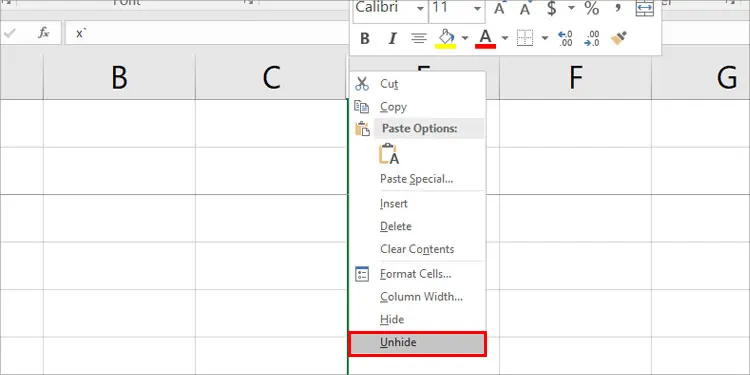Open Paste Special from context menu
Screen dimensions: 750x375
tap(418, 179)
